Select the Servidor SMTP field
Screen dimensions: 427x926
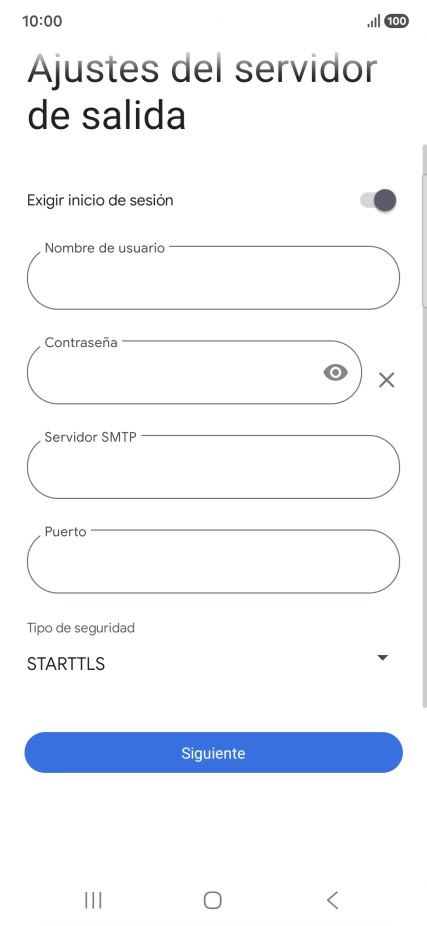point(213,467)
